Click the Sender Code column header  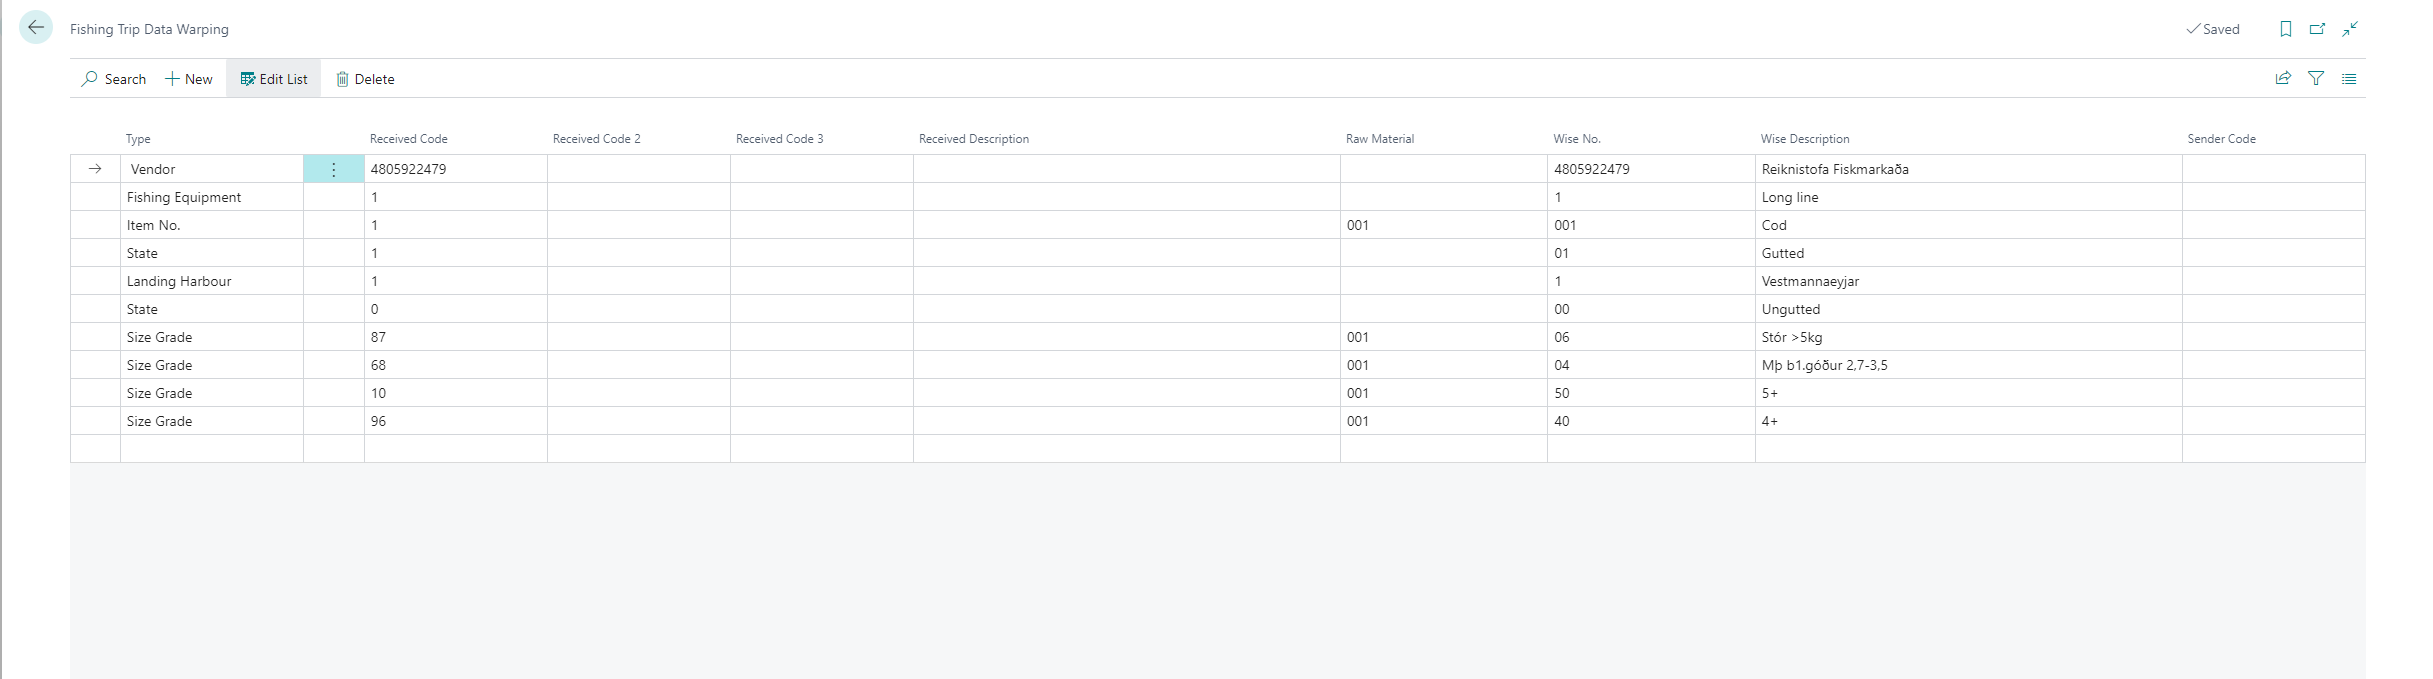[x=2221, y=139]
